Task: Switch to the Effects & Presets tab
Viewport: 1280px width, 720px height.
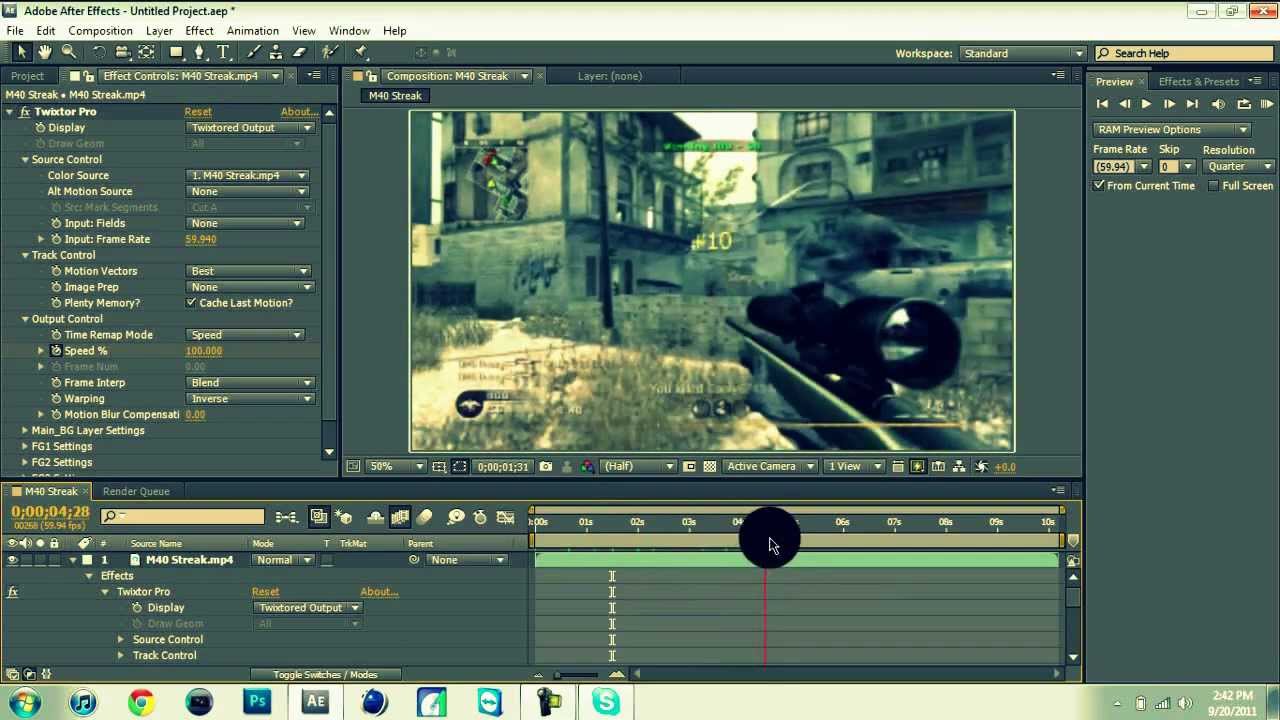Action: (x=1199, y=82)
